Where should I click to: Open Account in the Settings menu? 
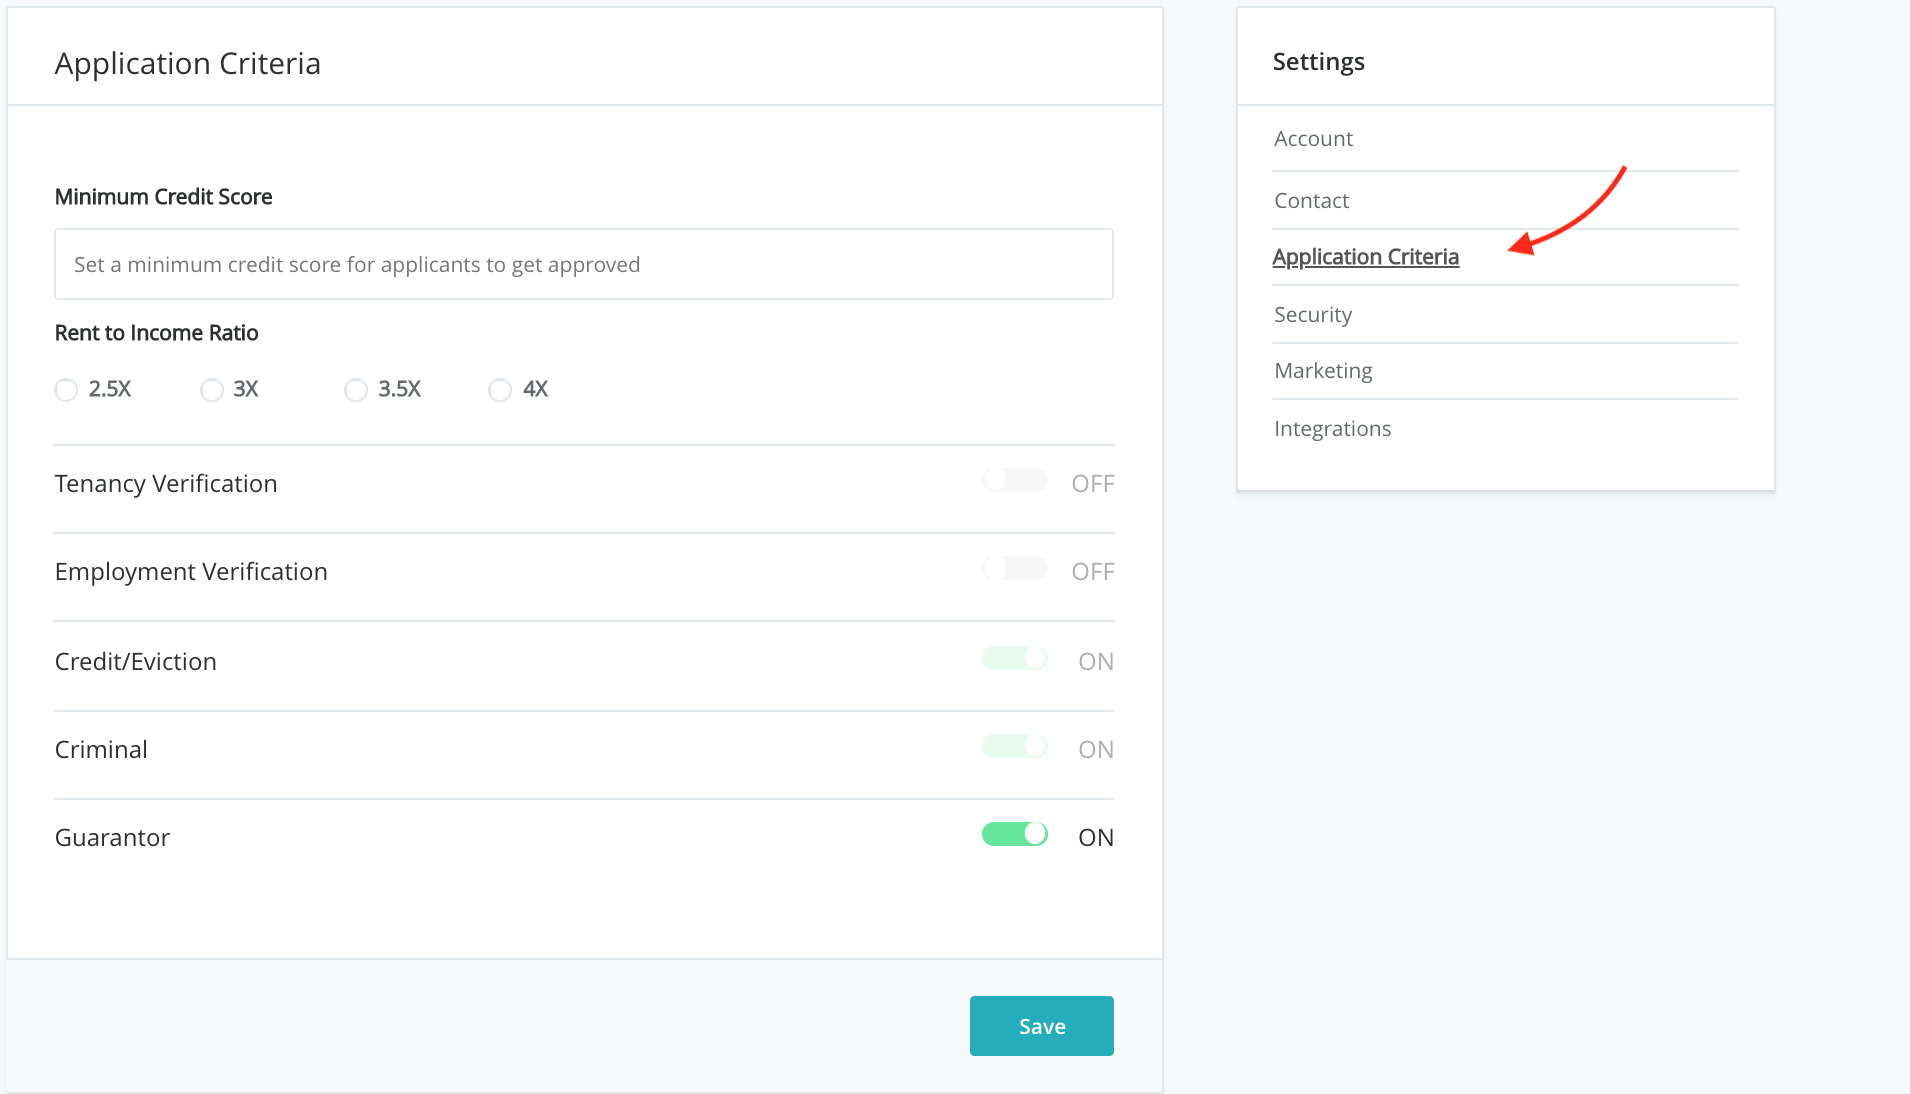click(x=1313, y=139)
